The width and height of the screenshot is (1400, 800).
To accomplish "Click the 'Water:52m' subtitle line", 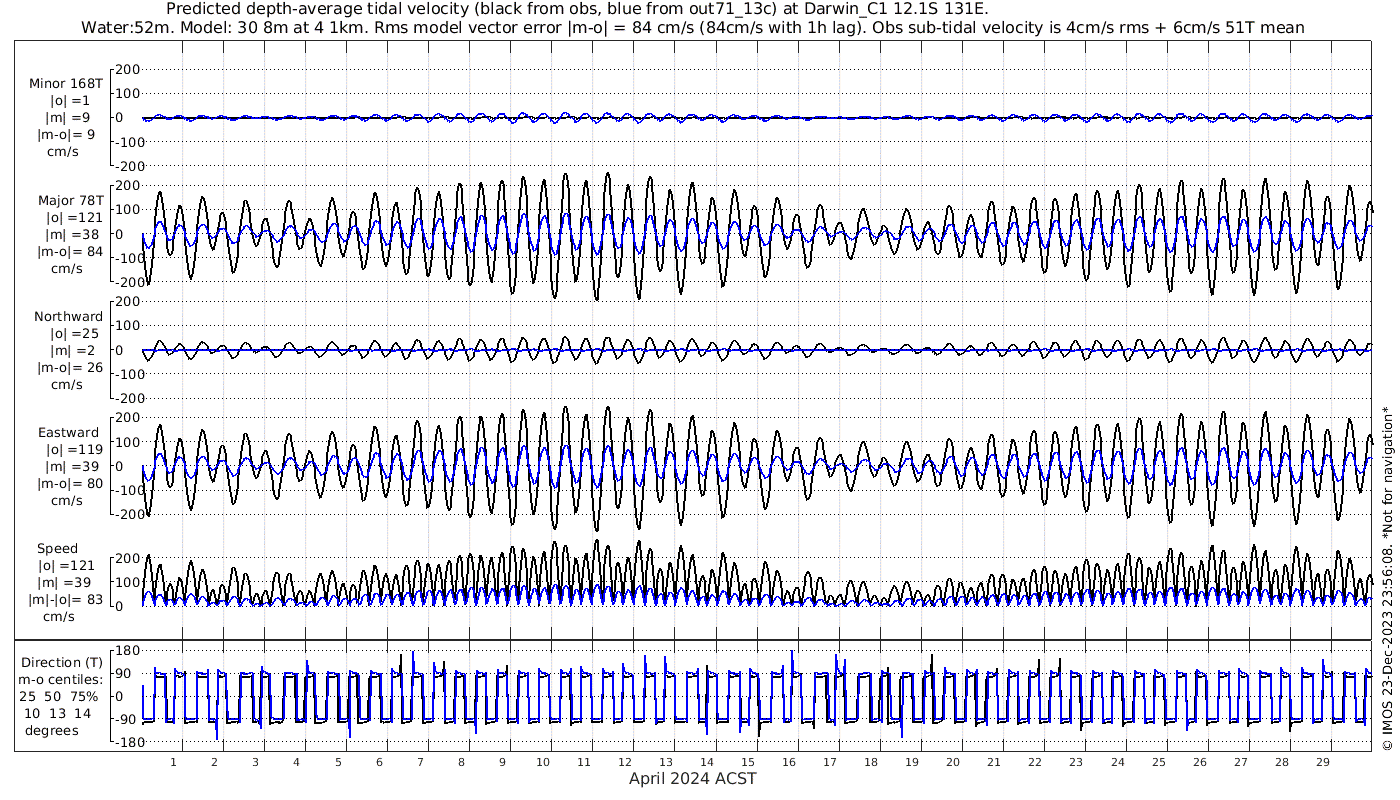I will pyautogui.click(x=693, y=28).
